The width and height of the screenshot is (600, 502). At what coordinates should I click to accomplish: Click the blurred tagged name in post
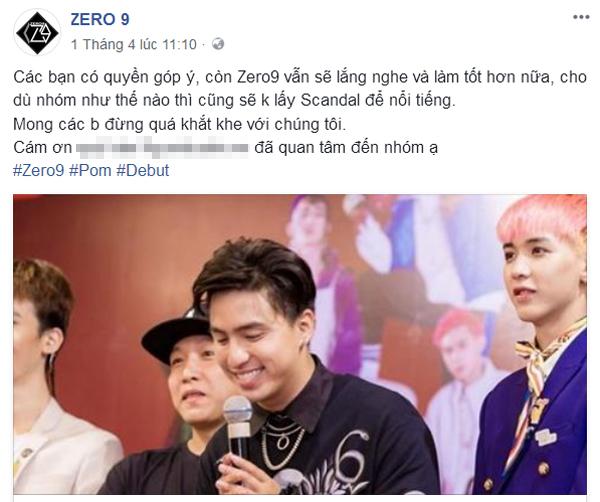click(162, 148)
